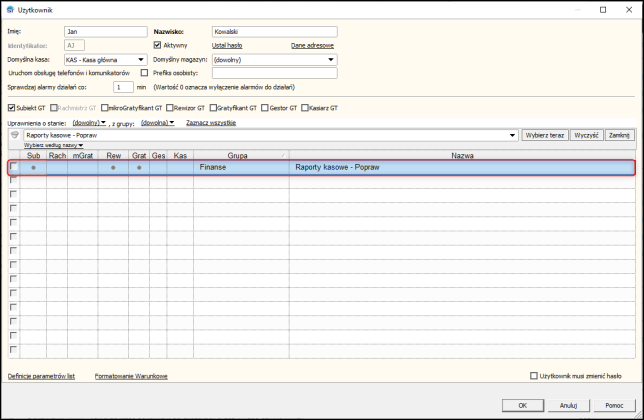Image resolution: width=644 pixels, height=420 pixels.
Task: Click the Grat column header
Action: point(139,156)
